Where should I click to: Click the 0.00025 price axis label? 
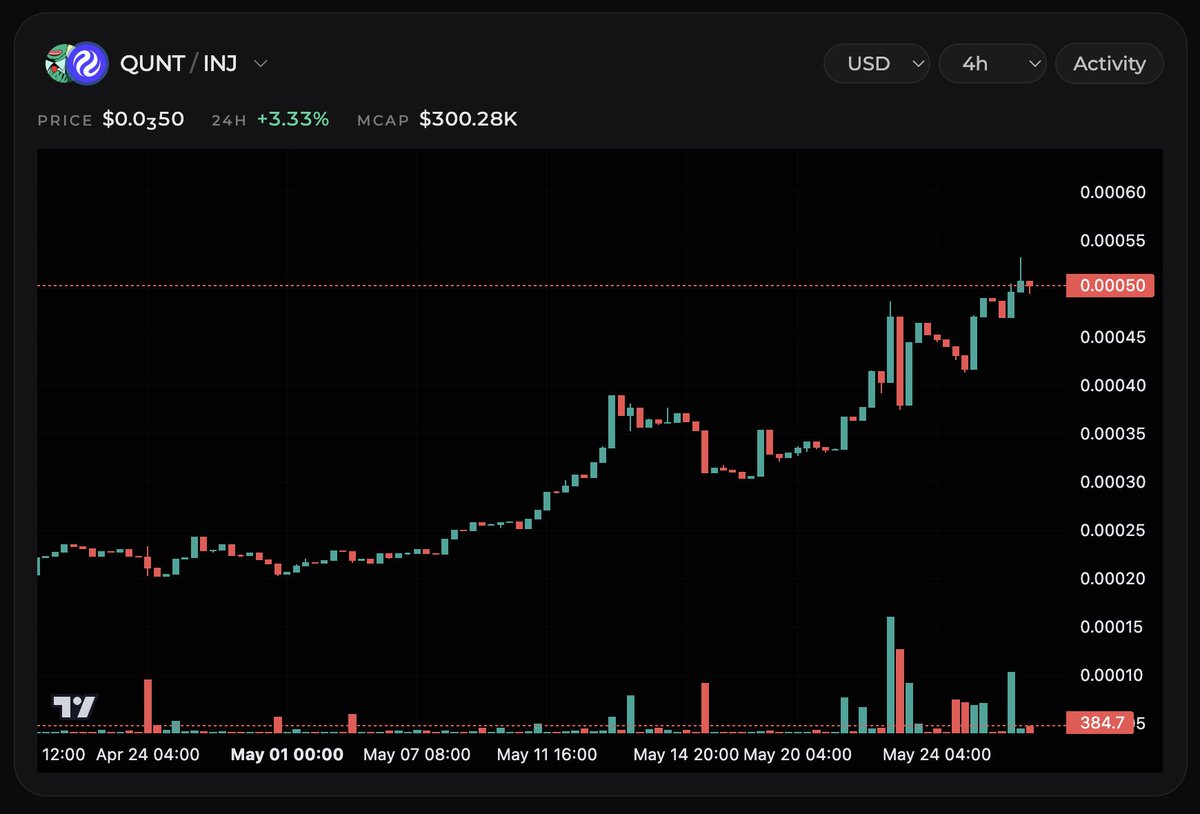click(1113, 530)
